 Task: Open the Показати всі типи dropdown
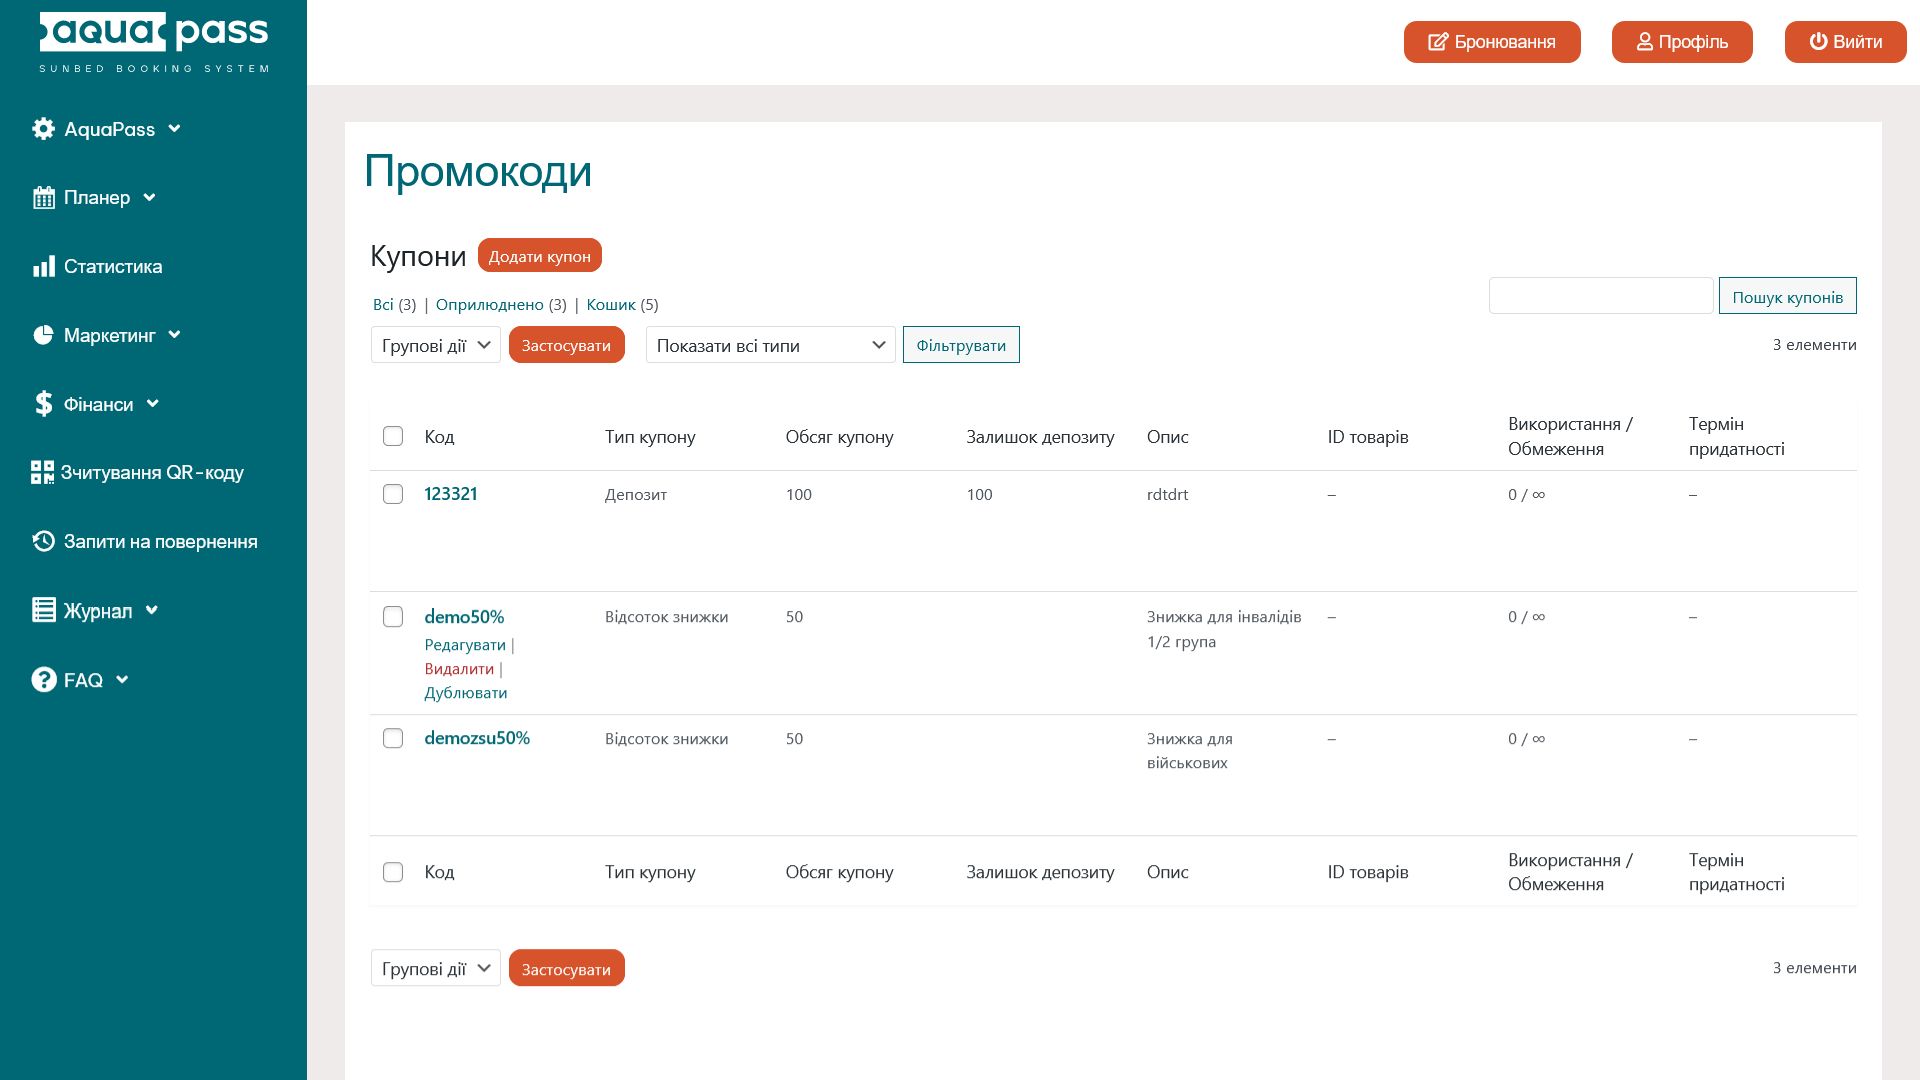(770, 345)
